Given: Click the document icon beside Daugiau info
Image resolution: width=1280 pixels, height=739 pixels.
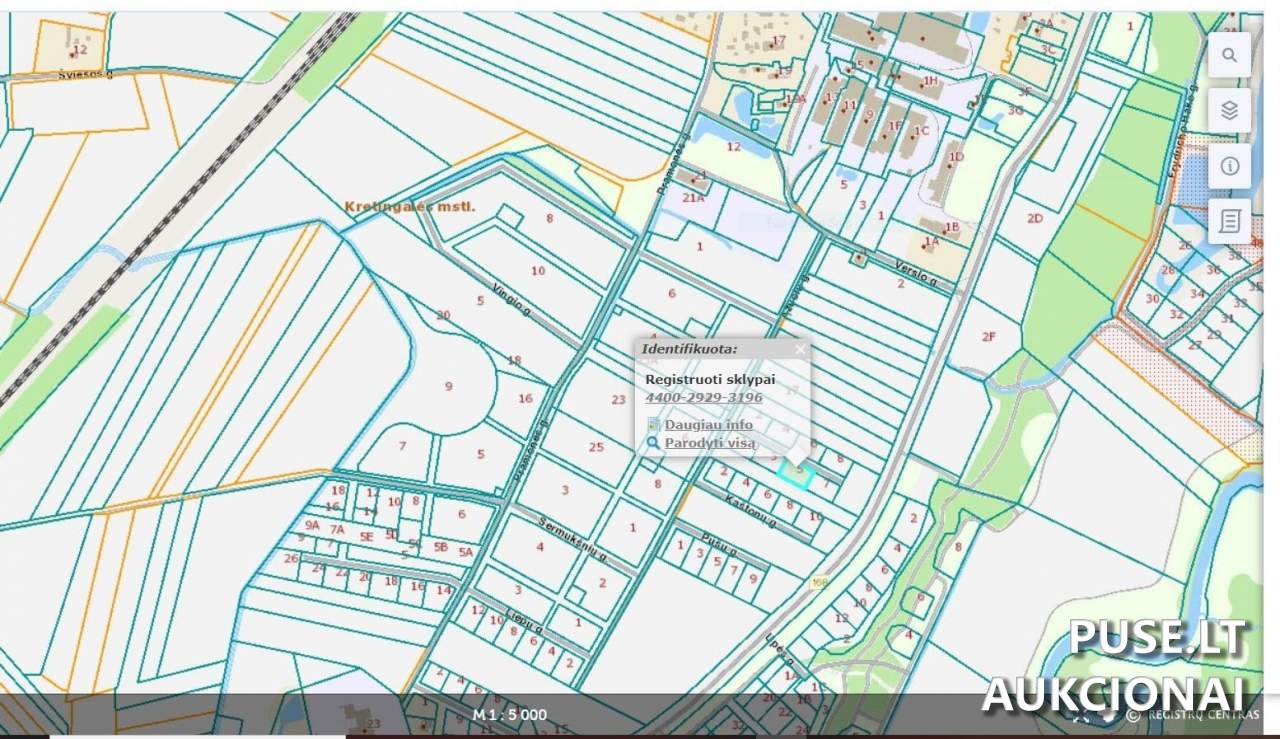Looking at the screenshot, I should (x=654, y=425).
